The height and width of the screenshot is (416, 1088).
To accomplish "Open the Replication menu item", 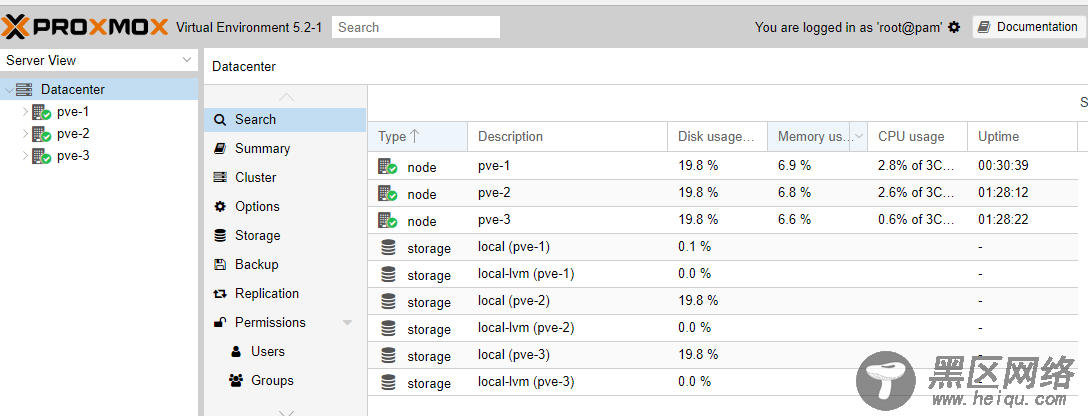I will [285, 294].
